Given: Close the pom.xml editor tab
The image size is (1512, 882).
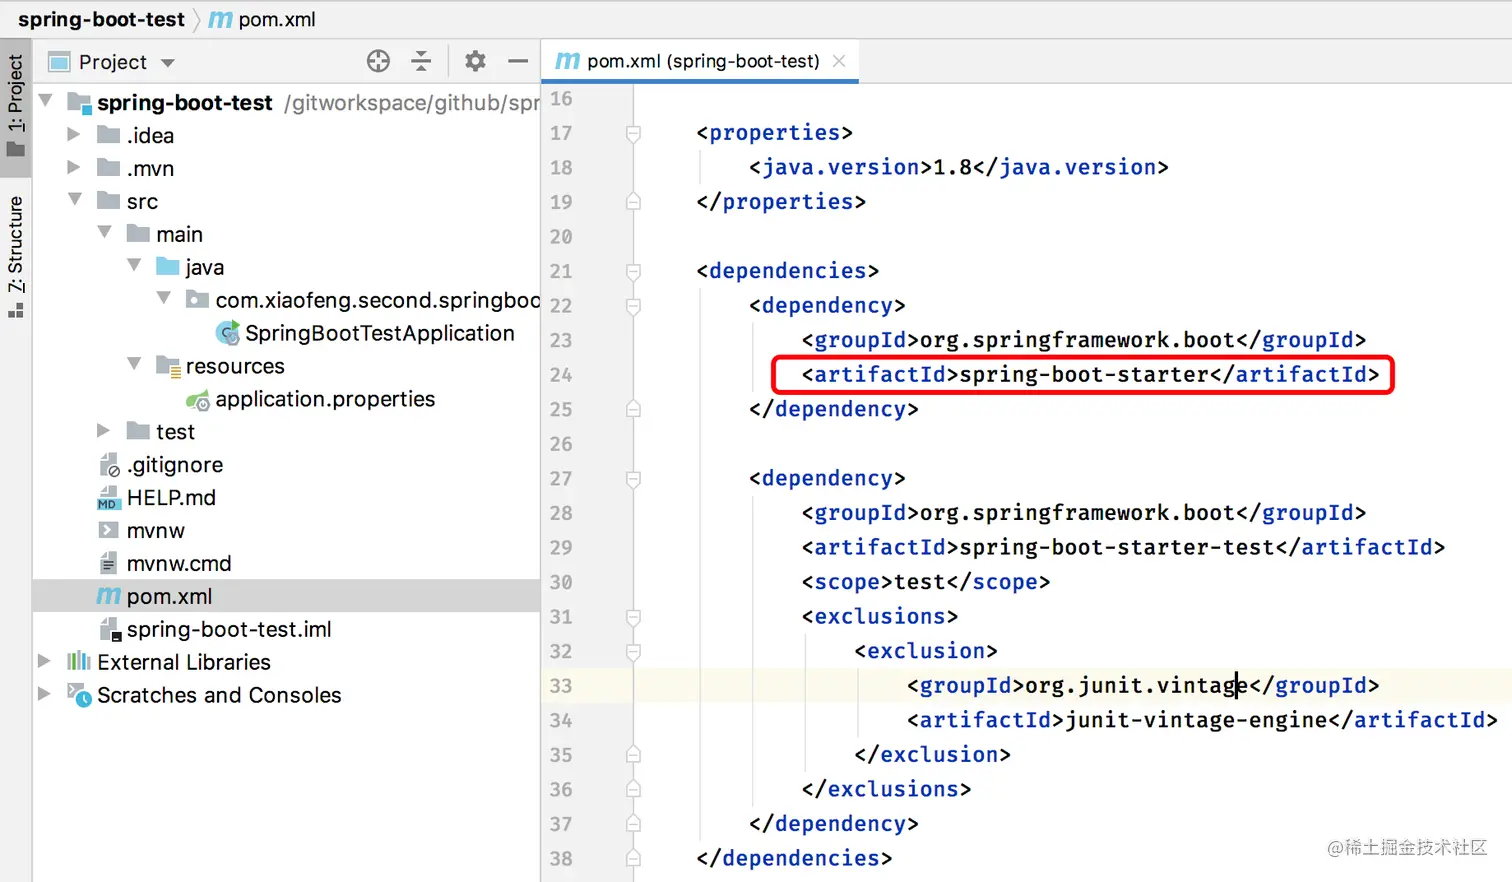Looking at the screenshot, I should 839,61.
